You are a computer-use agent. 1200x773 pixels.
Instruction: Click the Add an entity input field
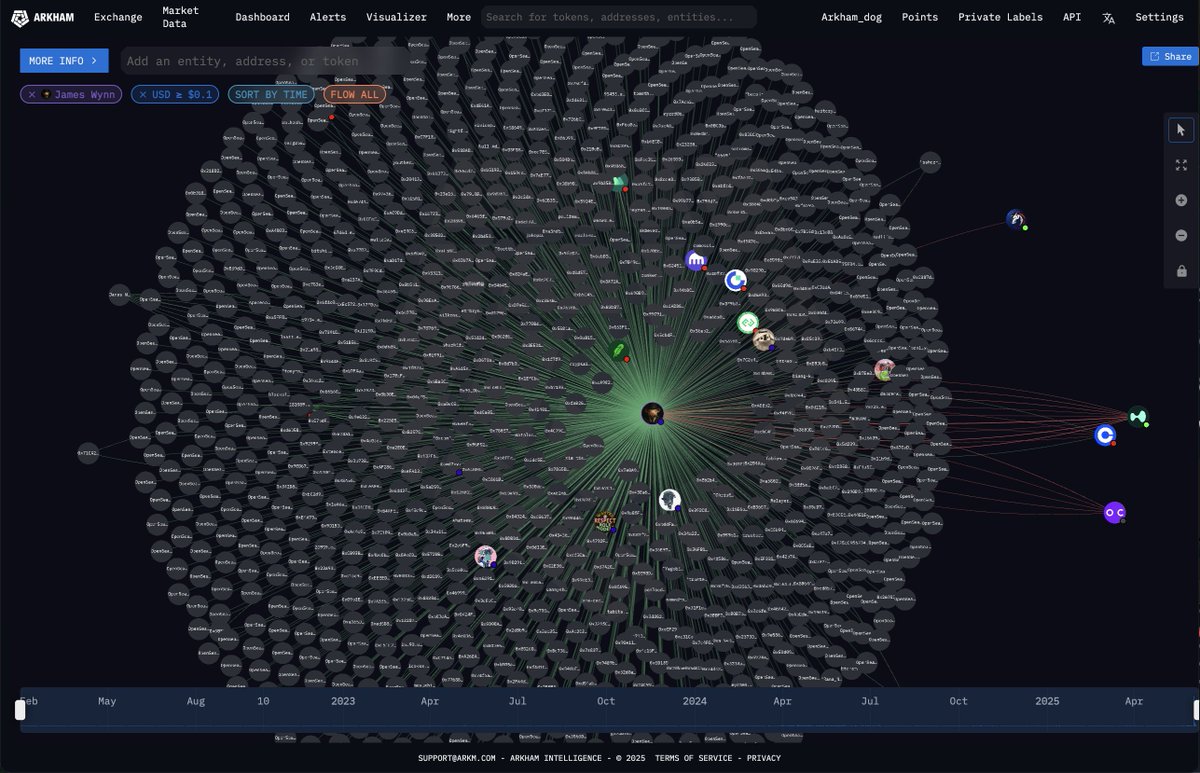pyautogui.click(x=265, y=61)
